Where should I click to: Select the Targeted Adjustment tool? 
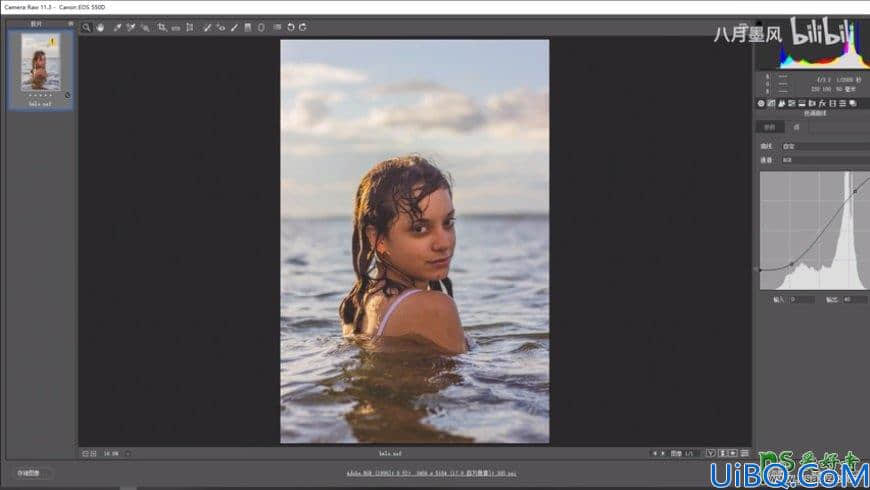145,27
